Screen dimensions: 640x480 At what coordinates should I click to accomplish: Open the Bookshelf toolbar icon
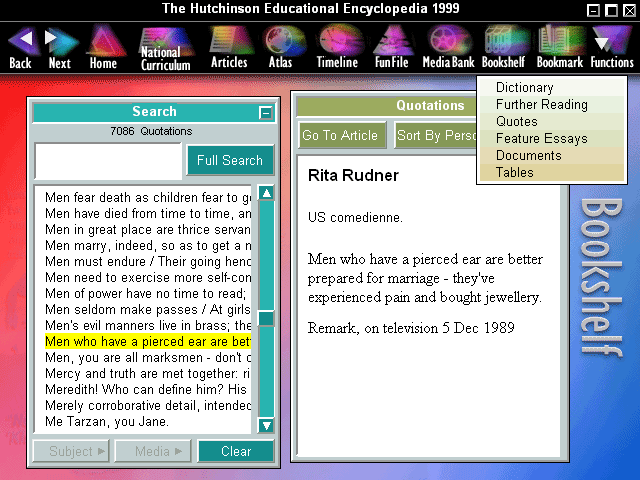(504, 47)
